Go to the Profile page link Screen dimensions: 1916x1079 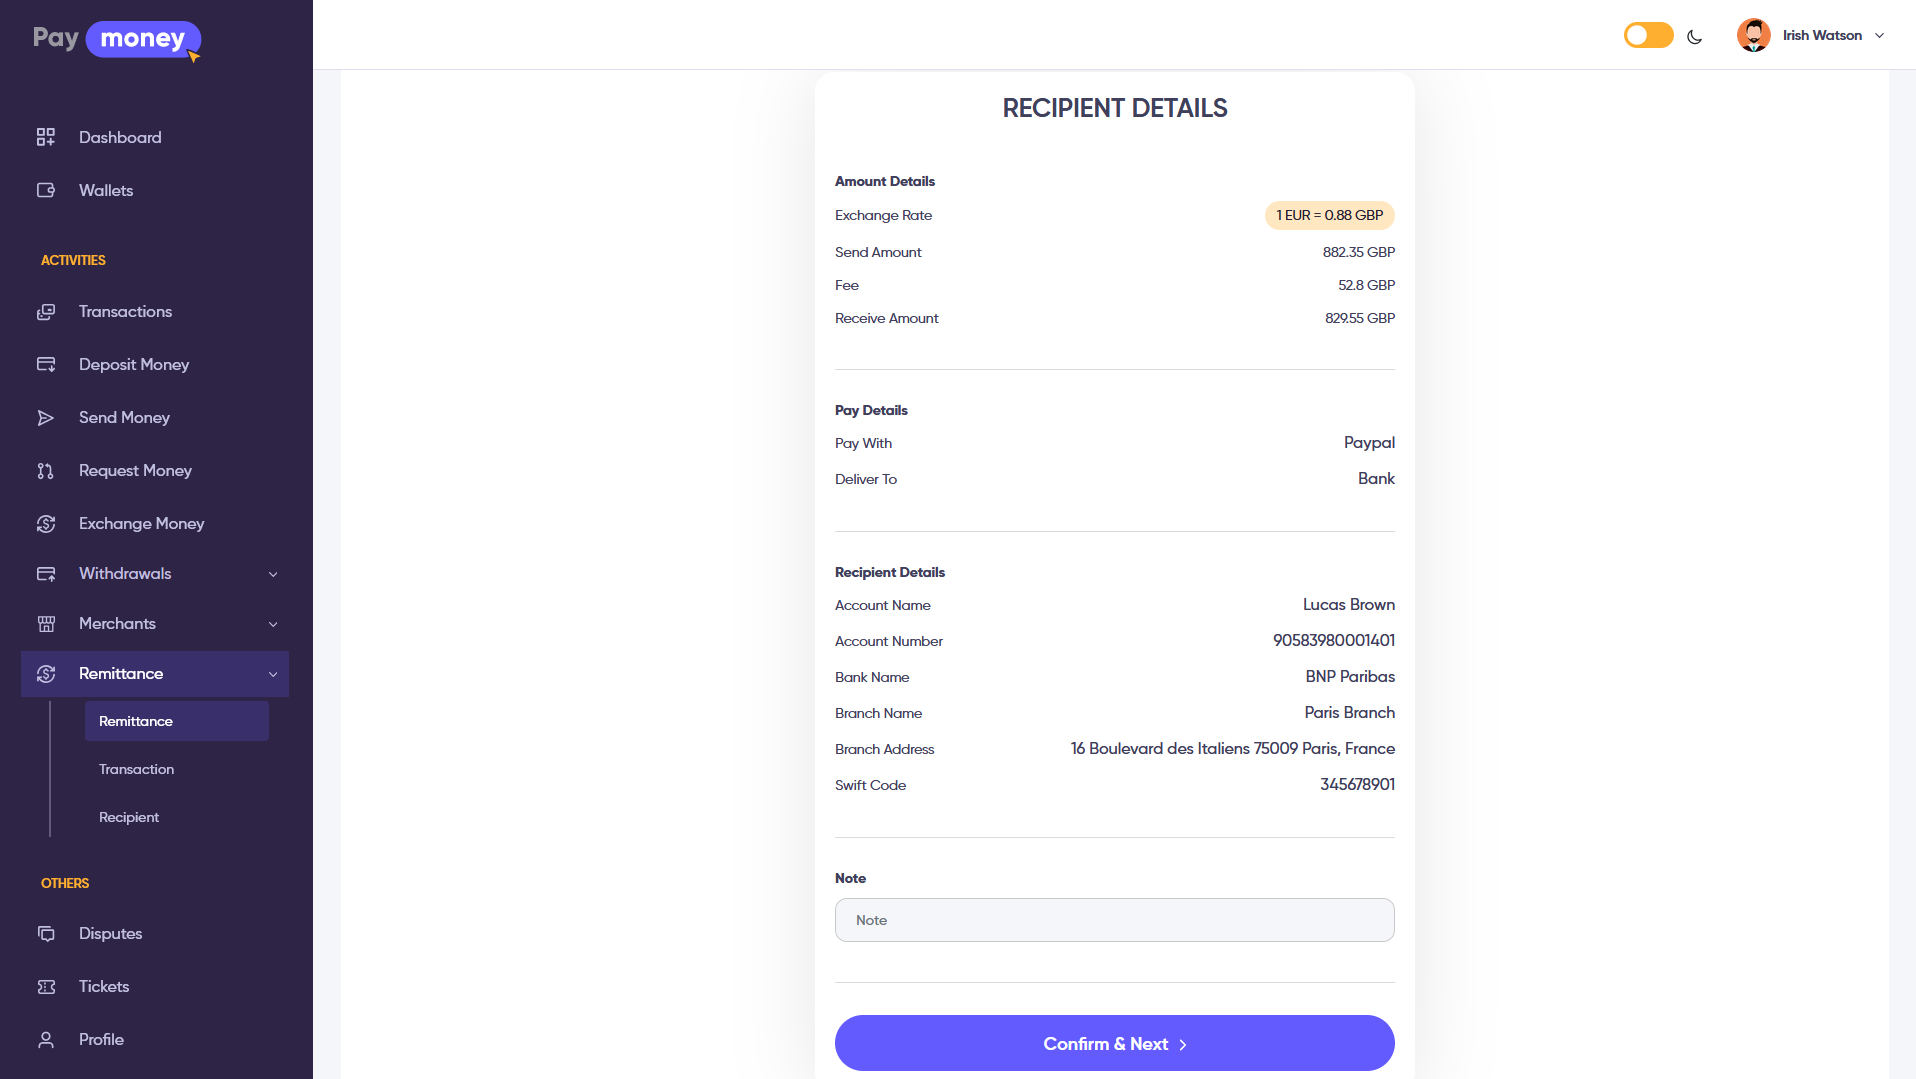(101, 1040)
